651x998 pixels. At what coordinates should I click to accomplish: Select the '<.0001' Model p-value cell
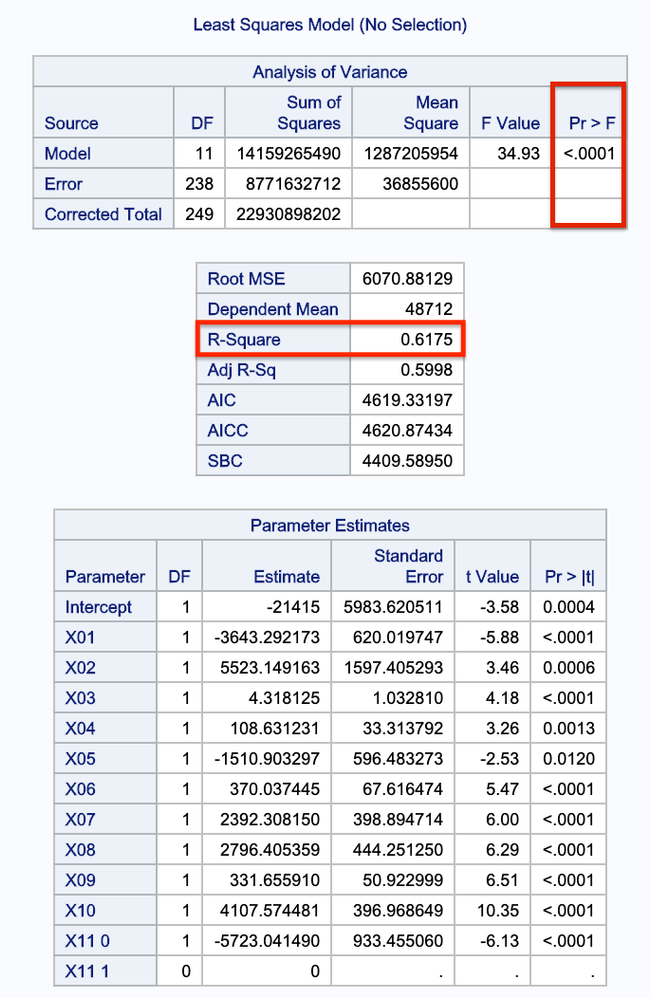click(589, 154)
